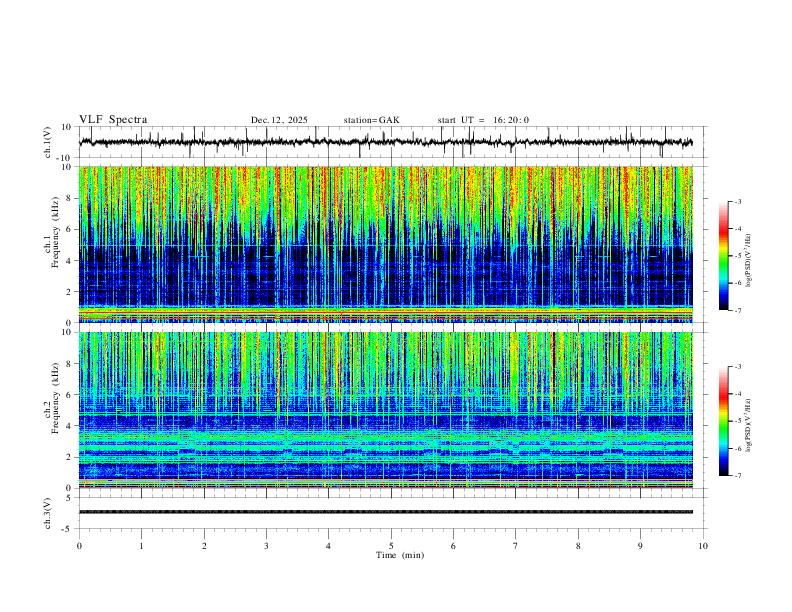
Task: Click the ch.1 voltage waveform trace
Action: pos(386,142)
